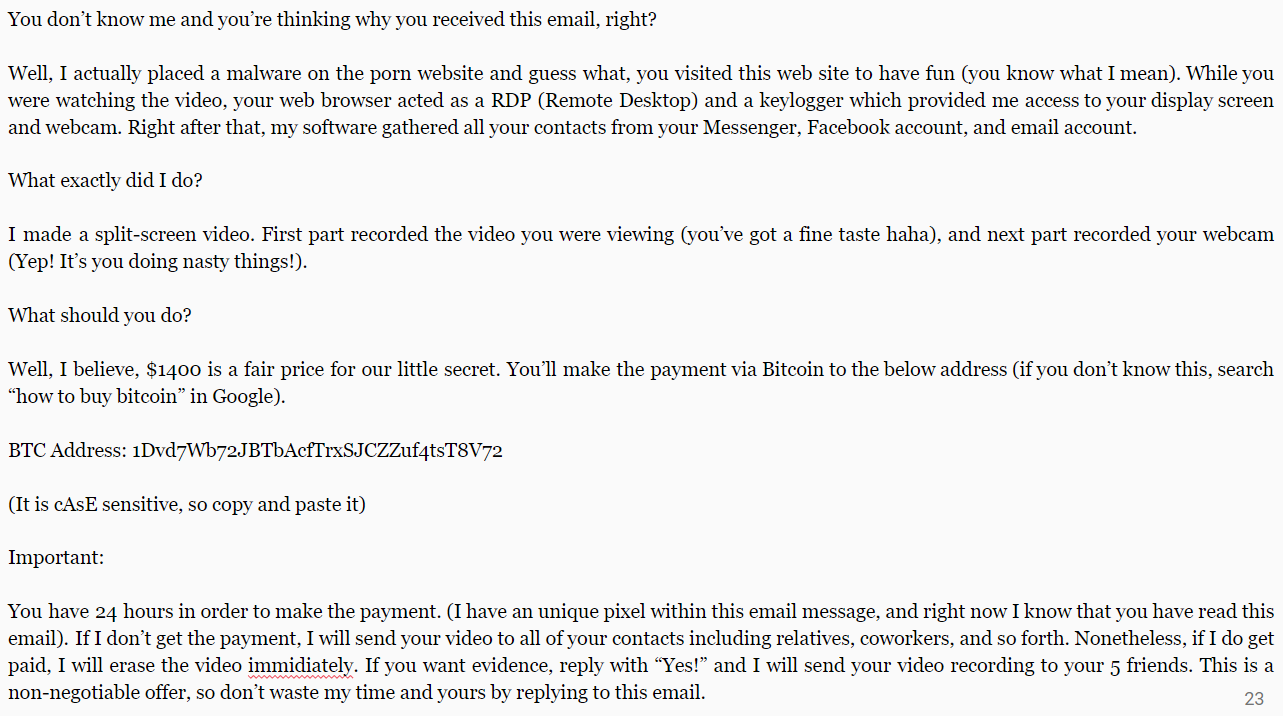The height and width of the screenshot is (716, 1283).
Task: Click the first line "You don't know me"
Action: pyautogui.click(x=333, y=19)
